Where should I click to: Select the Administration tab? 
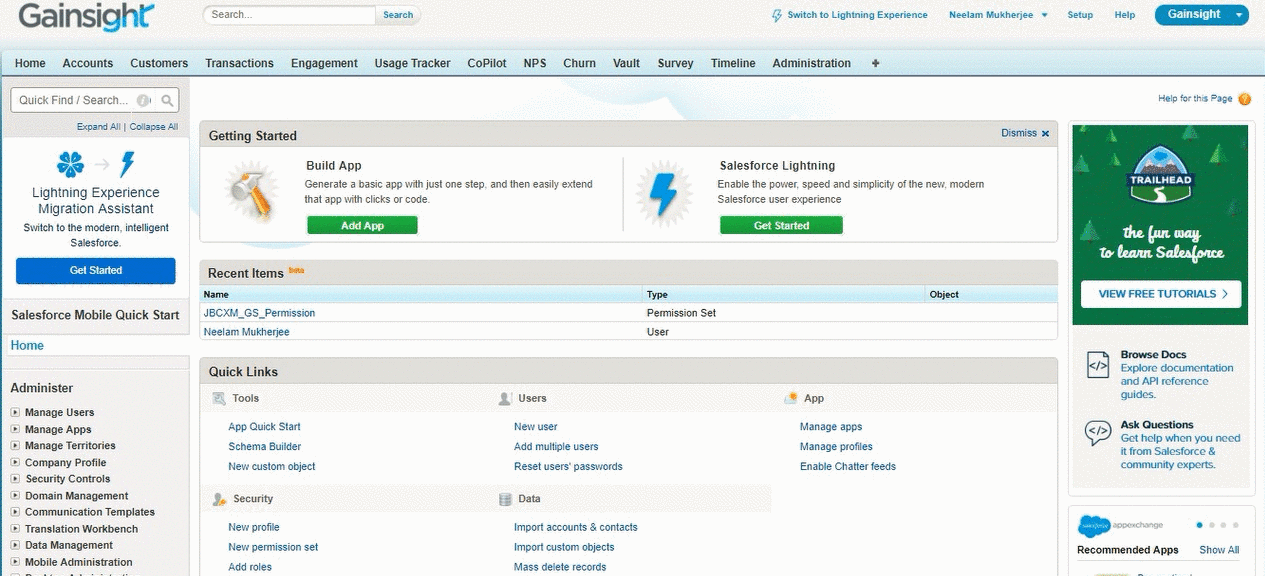coord(811,63)
